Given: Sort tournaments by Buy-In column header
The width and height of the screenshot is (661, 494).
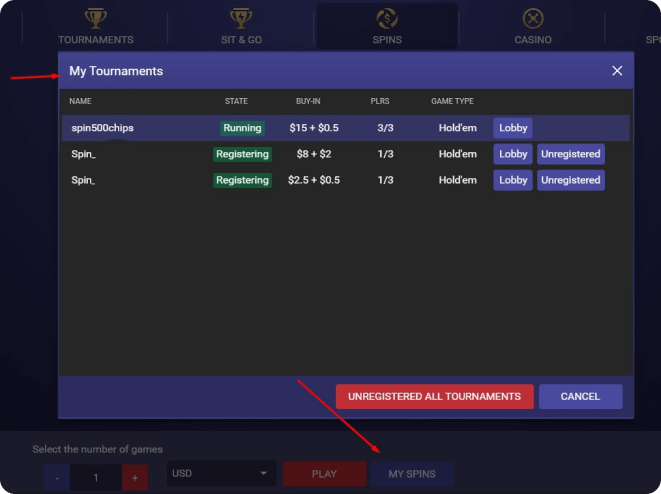Looking at the screenshot, I should click(x=309, y=101).
